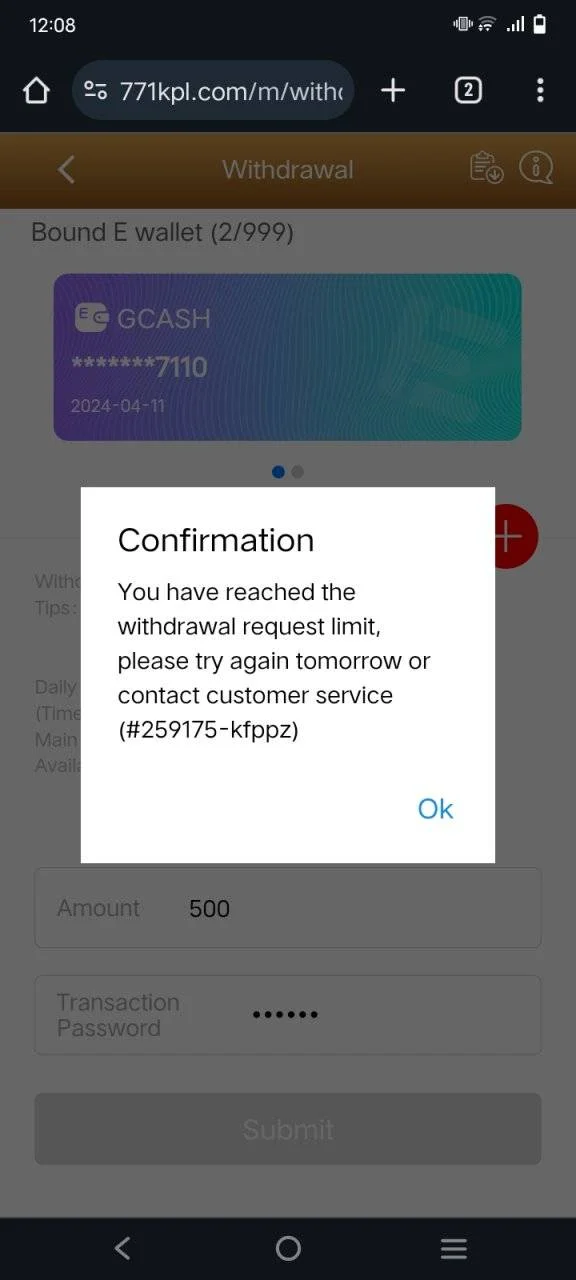This screenshot has height=1280, width=576.
Task: Tap Ok in the Confirmation dialog
Action: (x=435, y=808)
